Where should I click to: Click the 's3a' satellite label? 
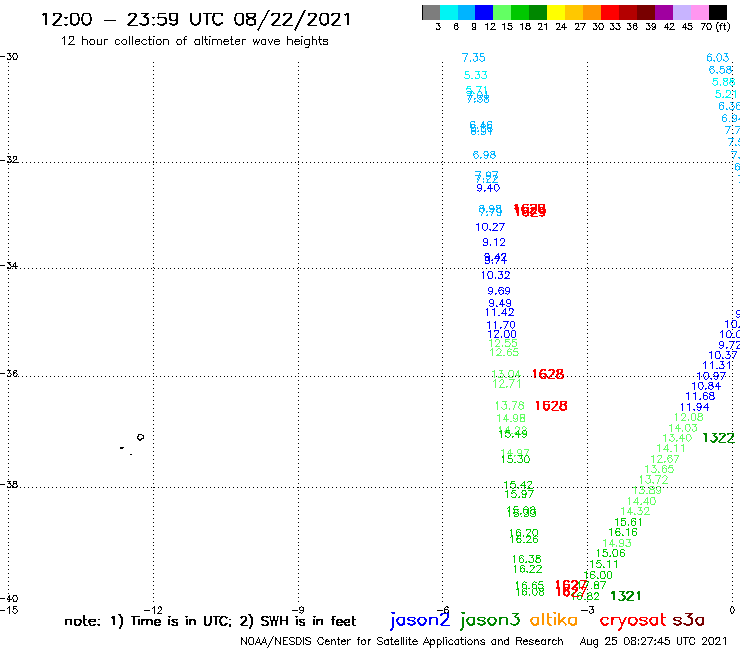[688, 619]
